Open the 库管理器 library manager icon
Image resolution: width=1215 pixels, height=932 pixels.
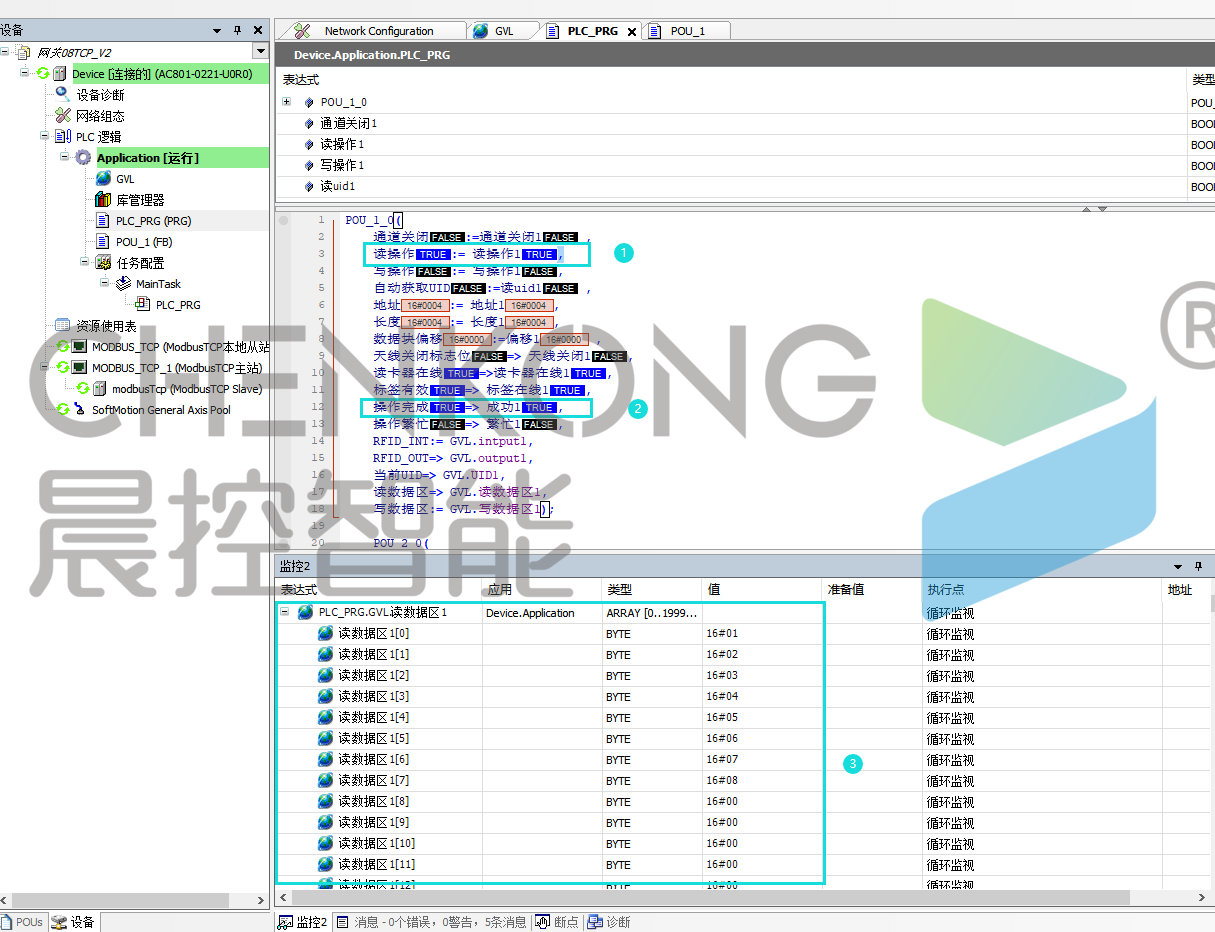pos(103,200)
